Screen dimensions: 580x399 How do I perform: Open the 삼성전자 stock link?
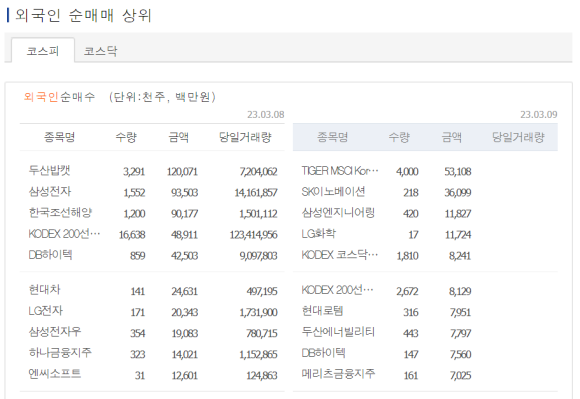50,192
